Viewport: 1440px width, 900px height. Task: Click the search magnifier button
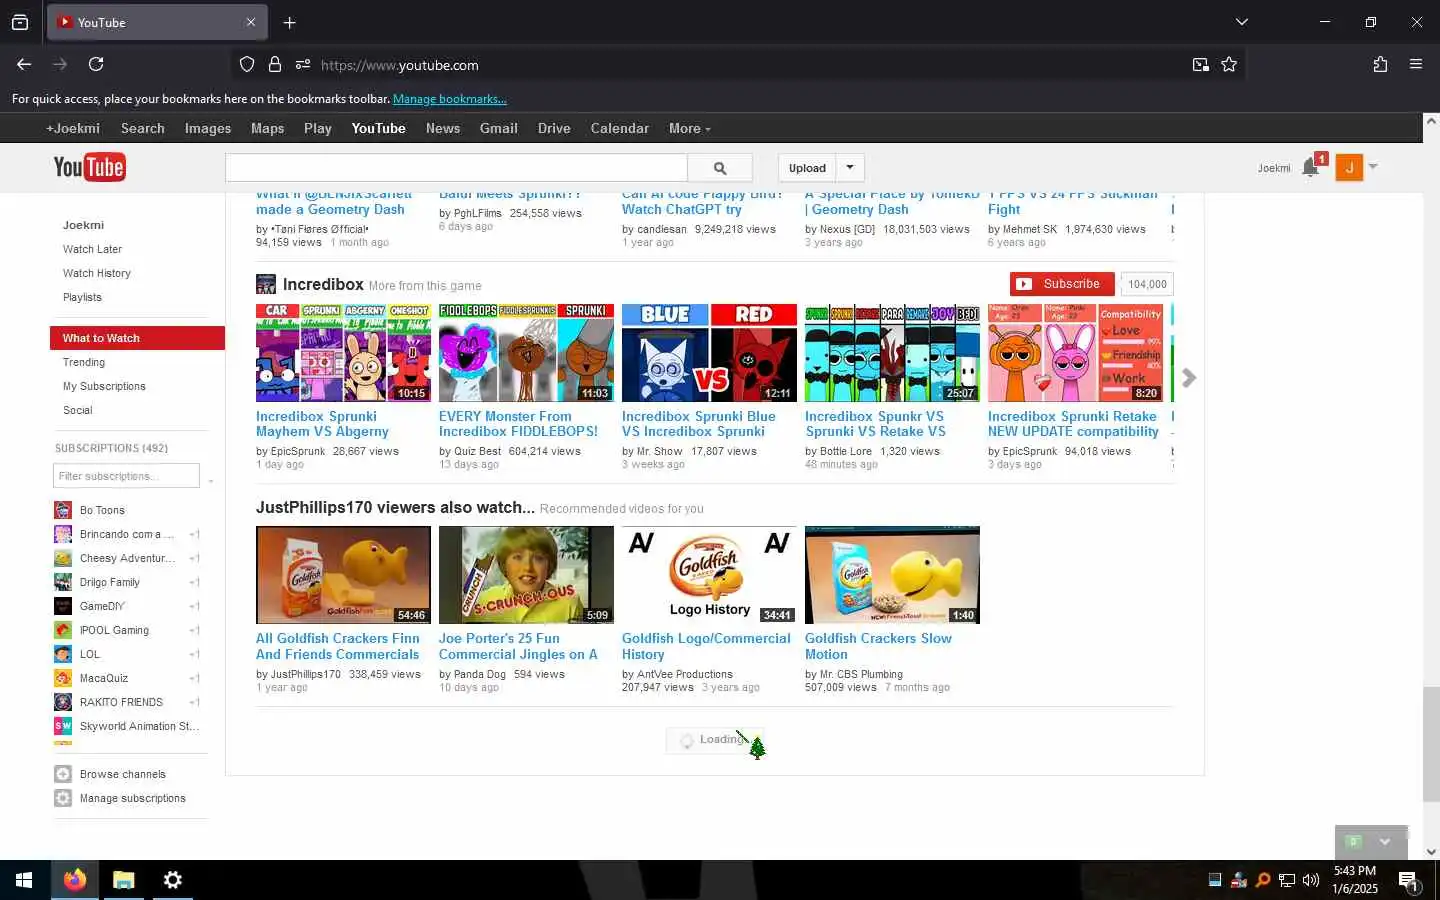[x=719, y=168]
